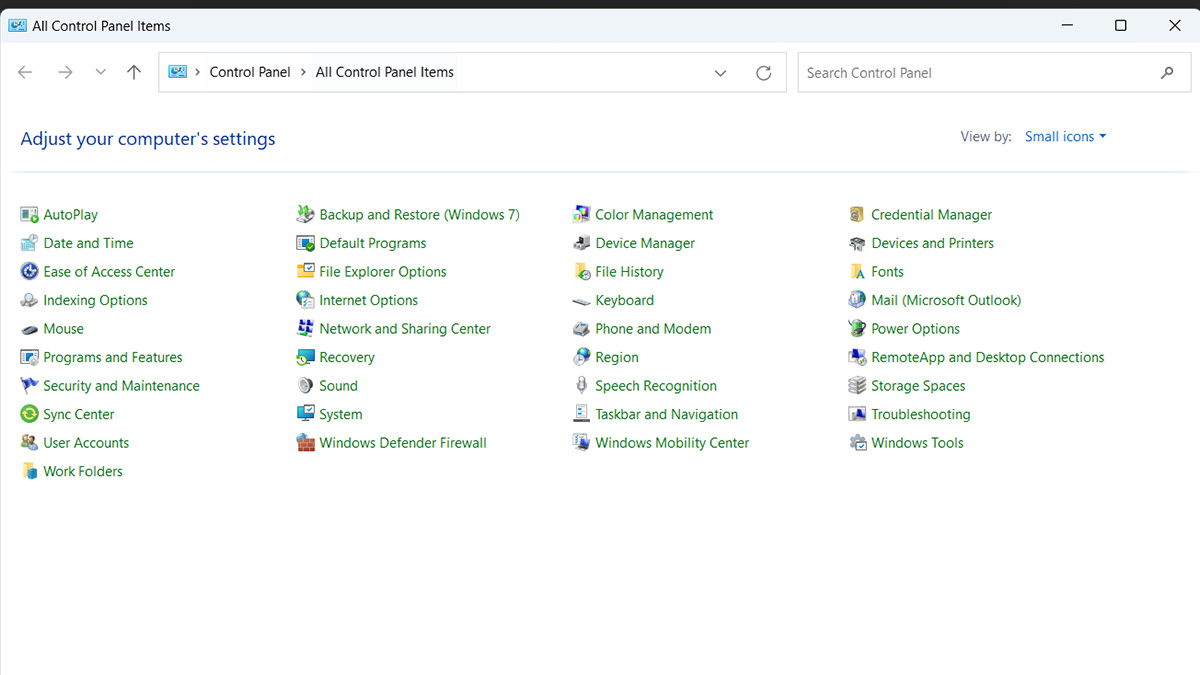This screenshot has height=675, width=1200.
Task: Select the Security and Maintenance flag icon
Action: [29, 386]
